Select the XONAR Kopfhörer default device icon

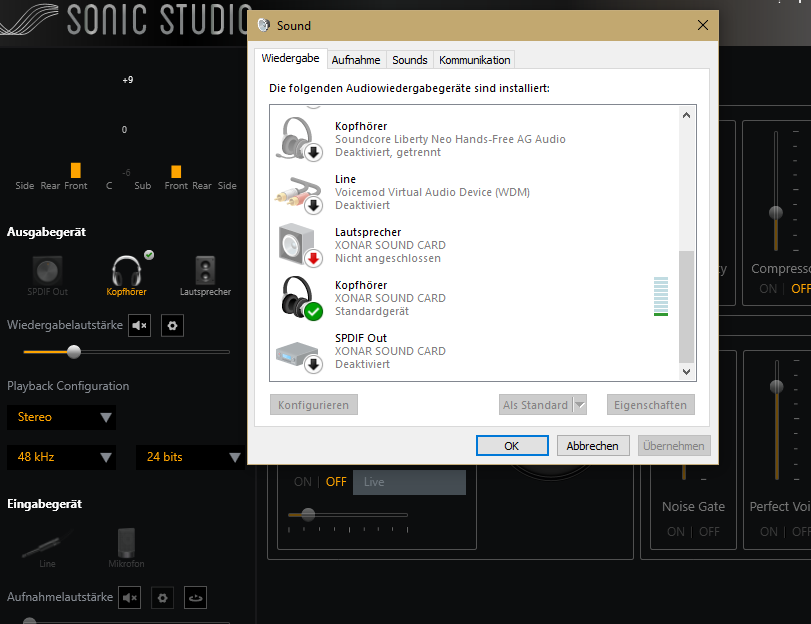(x=301, y=298)
